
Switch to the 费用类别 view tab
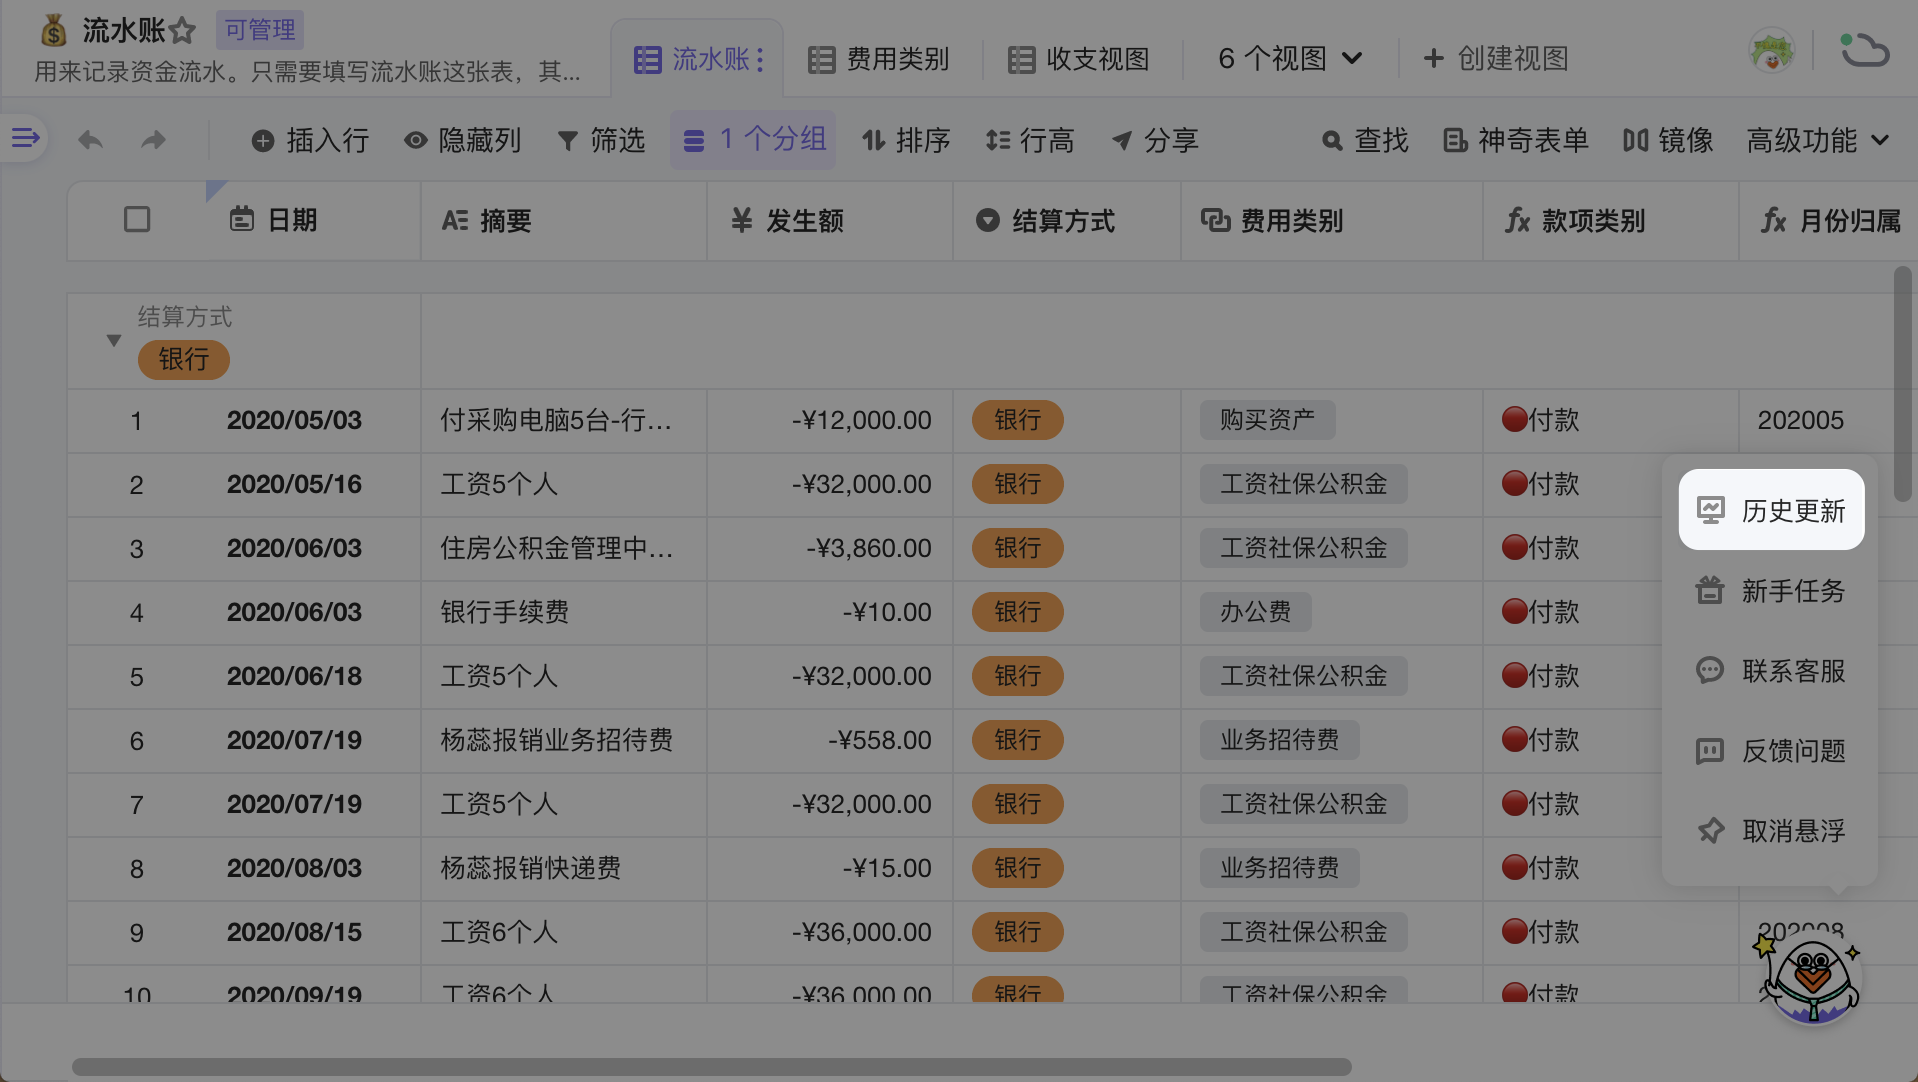click(x=879, y=59)
